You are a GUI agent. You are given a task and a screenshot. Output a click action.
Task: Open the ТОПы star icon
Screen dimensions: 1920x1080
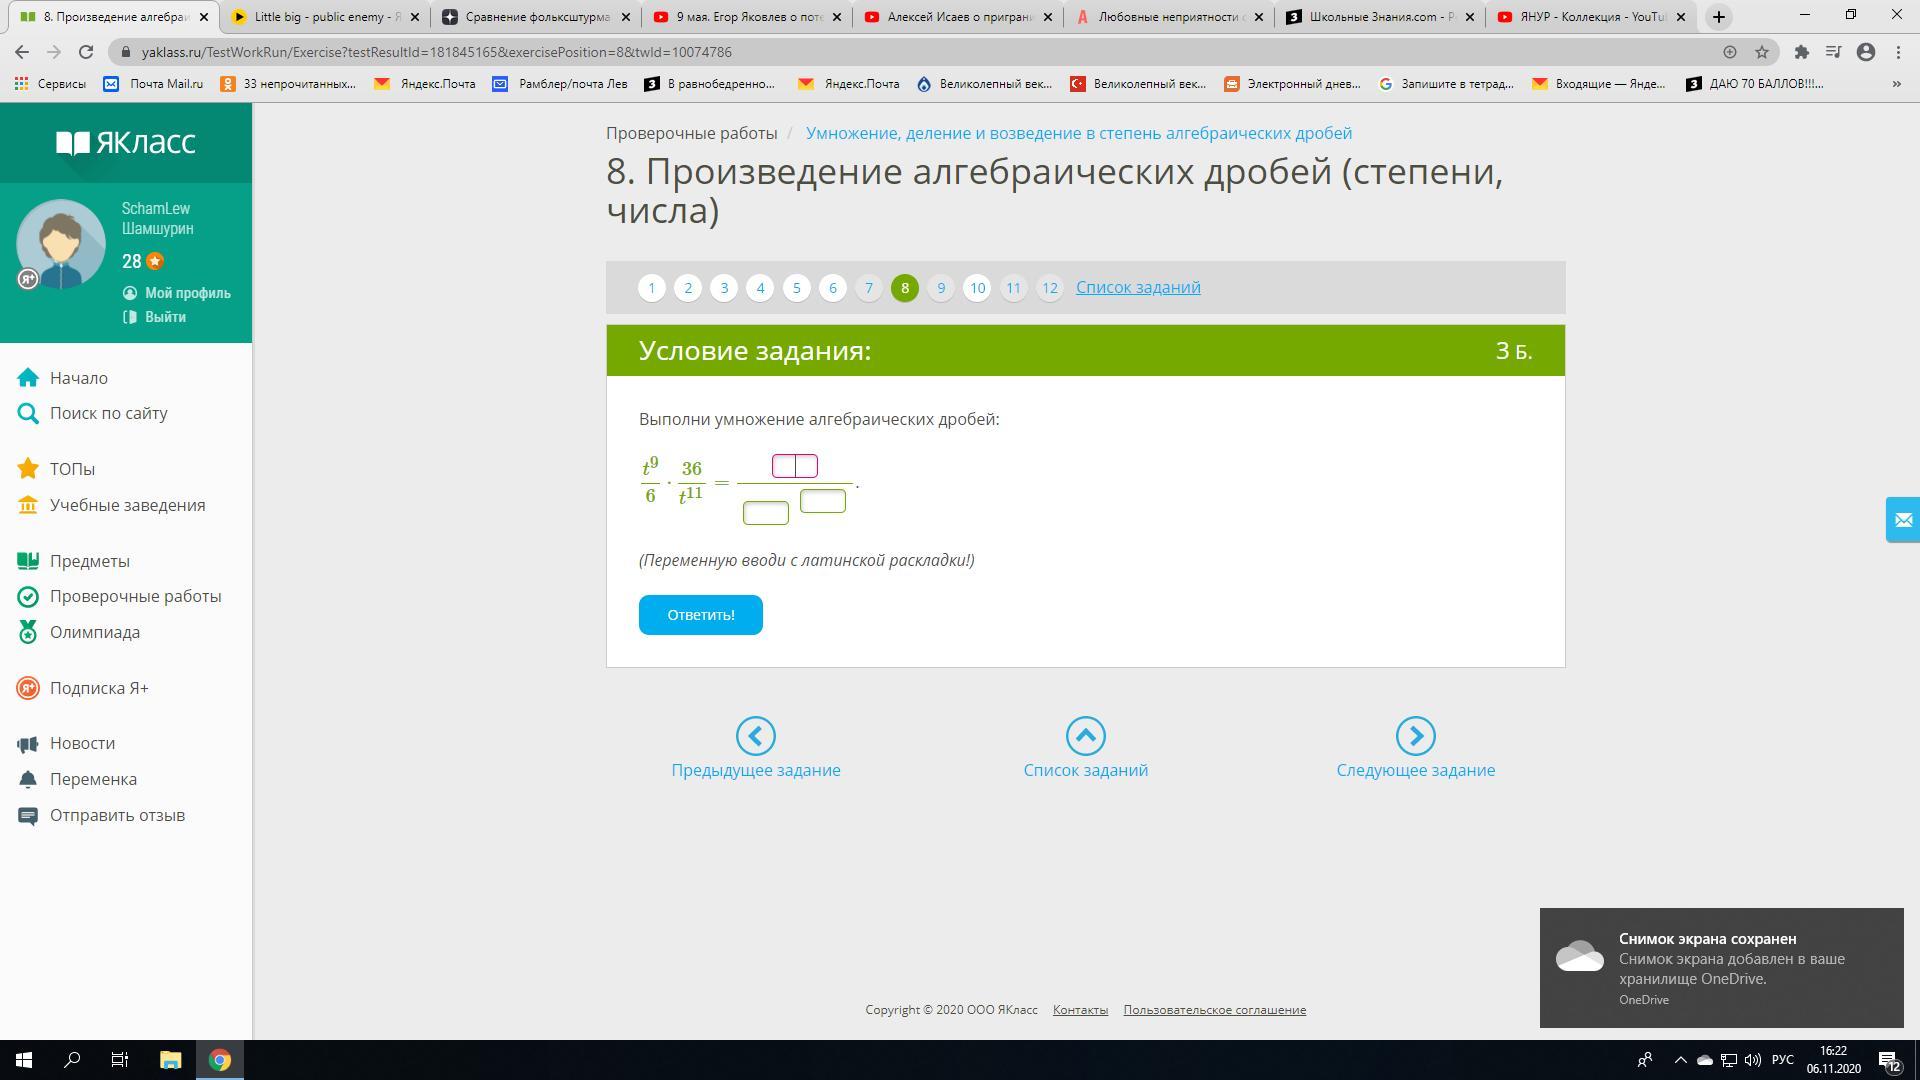28,469
